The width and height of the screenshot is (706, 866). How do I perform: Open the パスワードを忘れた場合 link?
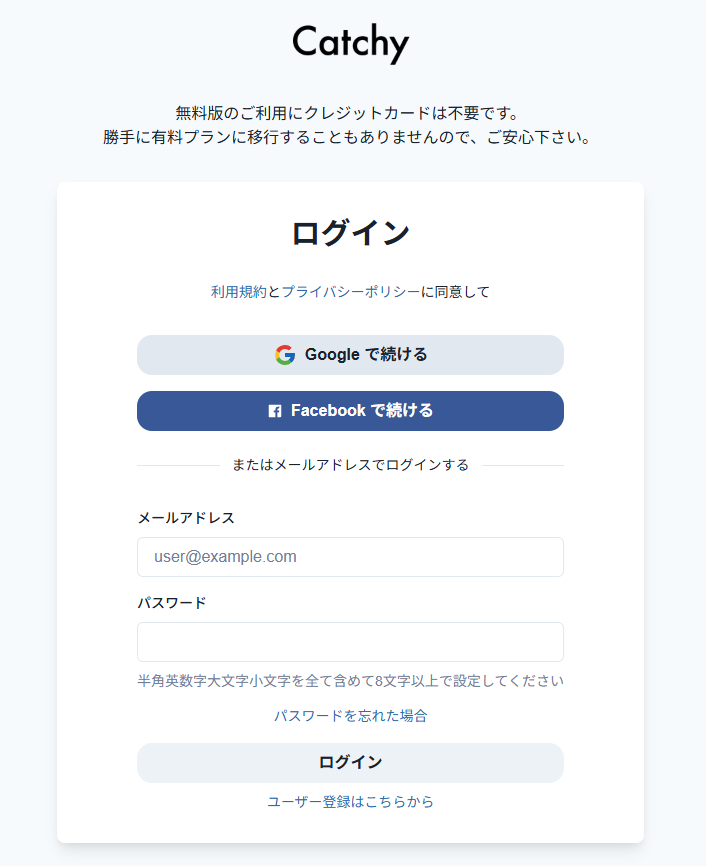click(350, 716)
